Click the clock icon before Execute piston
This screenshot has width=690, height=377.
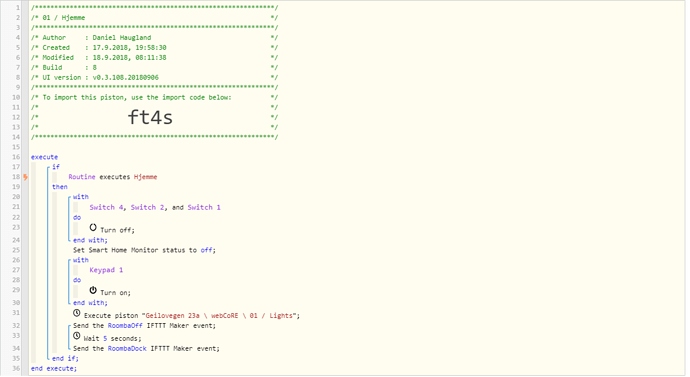point(77,313)
